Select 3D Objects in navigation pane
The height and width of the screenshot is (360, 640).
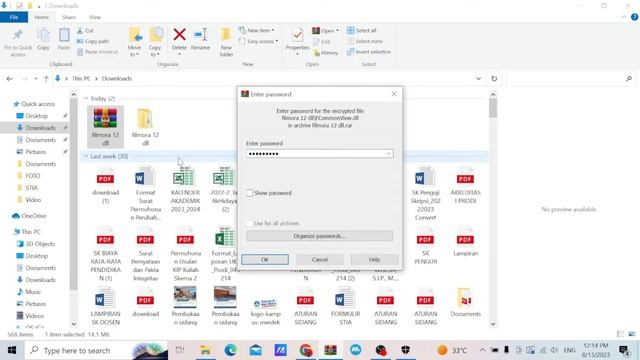coord(40,244)
